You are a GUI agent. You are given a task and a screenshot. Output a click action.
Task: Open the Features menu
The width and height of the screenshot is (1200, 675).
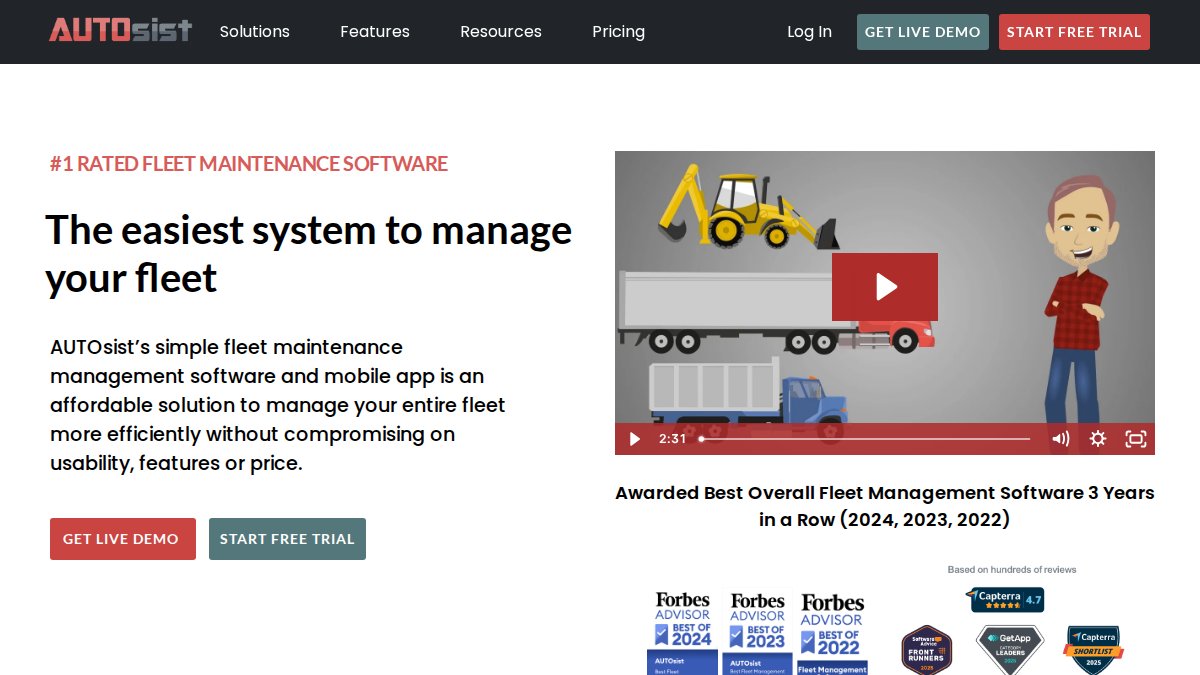tap(375, 32)
